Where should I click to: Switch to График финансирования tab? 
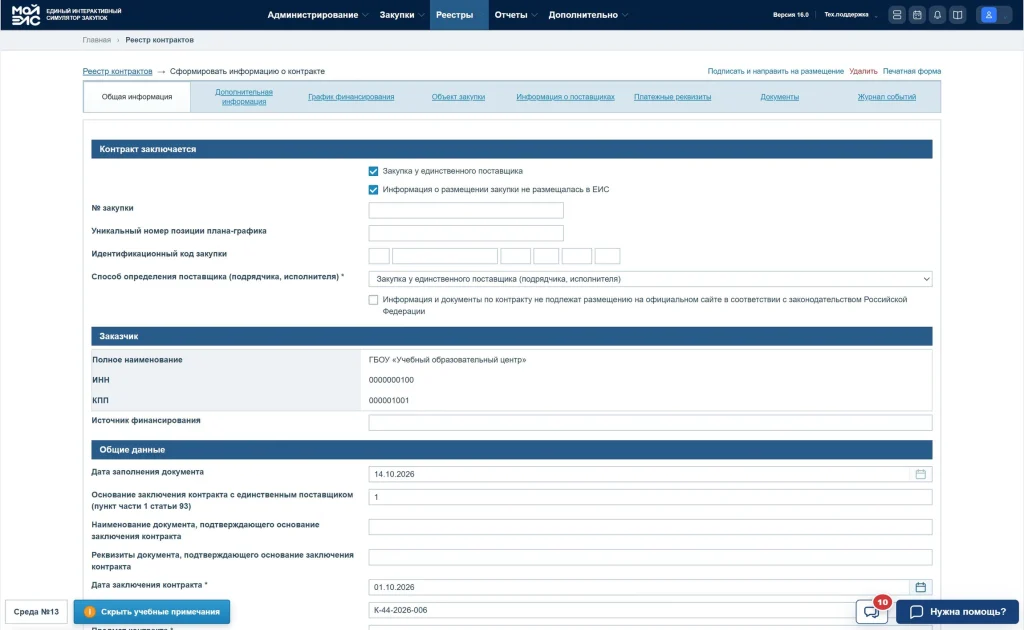pos(351,97)
